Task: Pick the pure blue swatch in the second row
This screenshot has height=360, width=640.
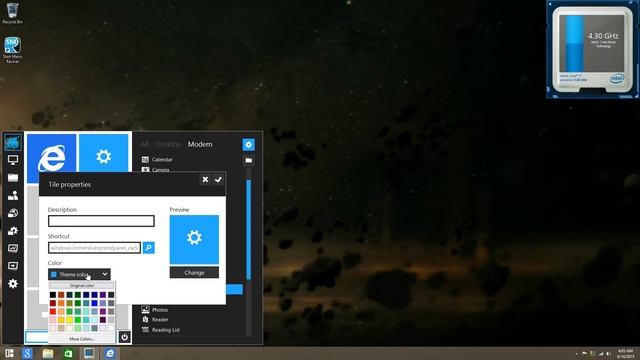Action: coord(94,303)
